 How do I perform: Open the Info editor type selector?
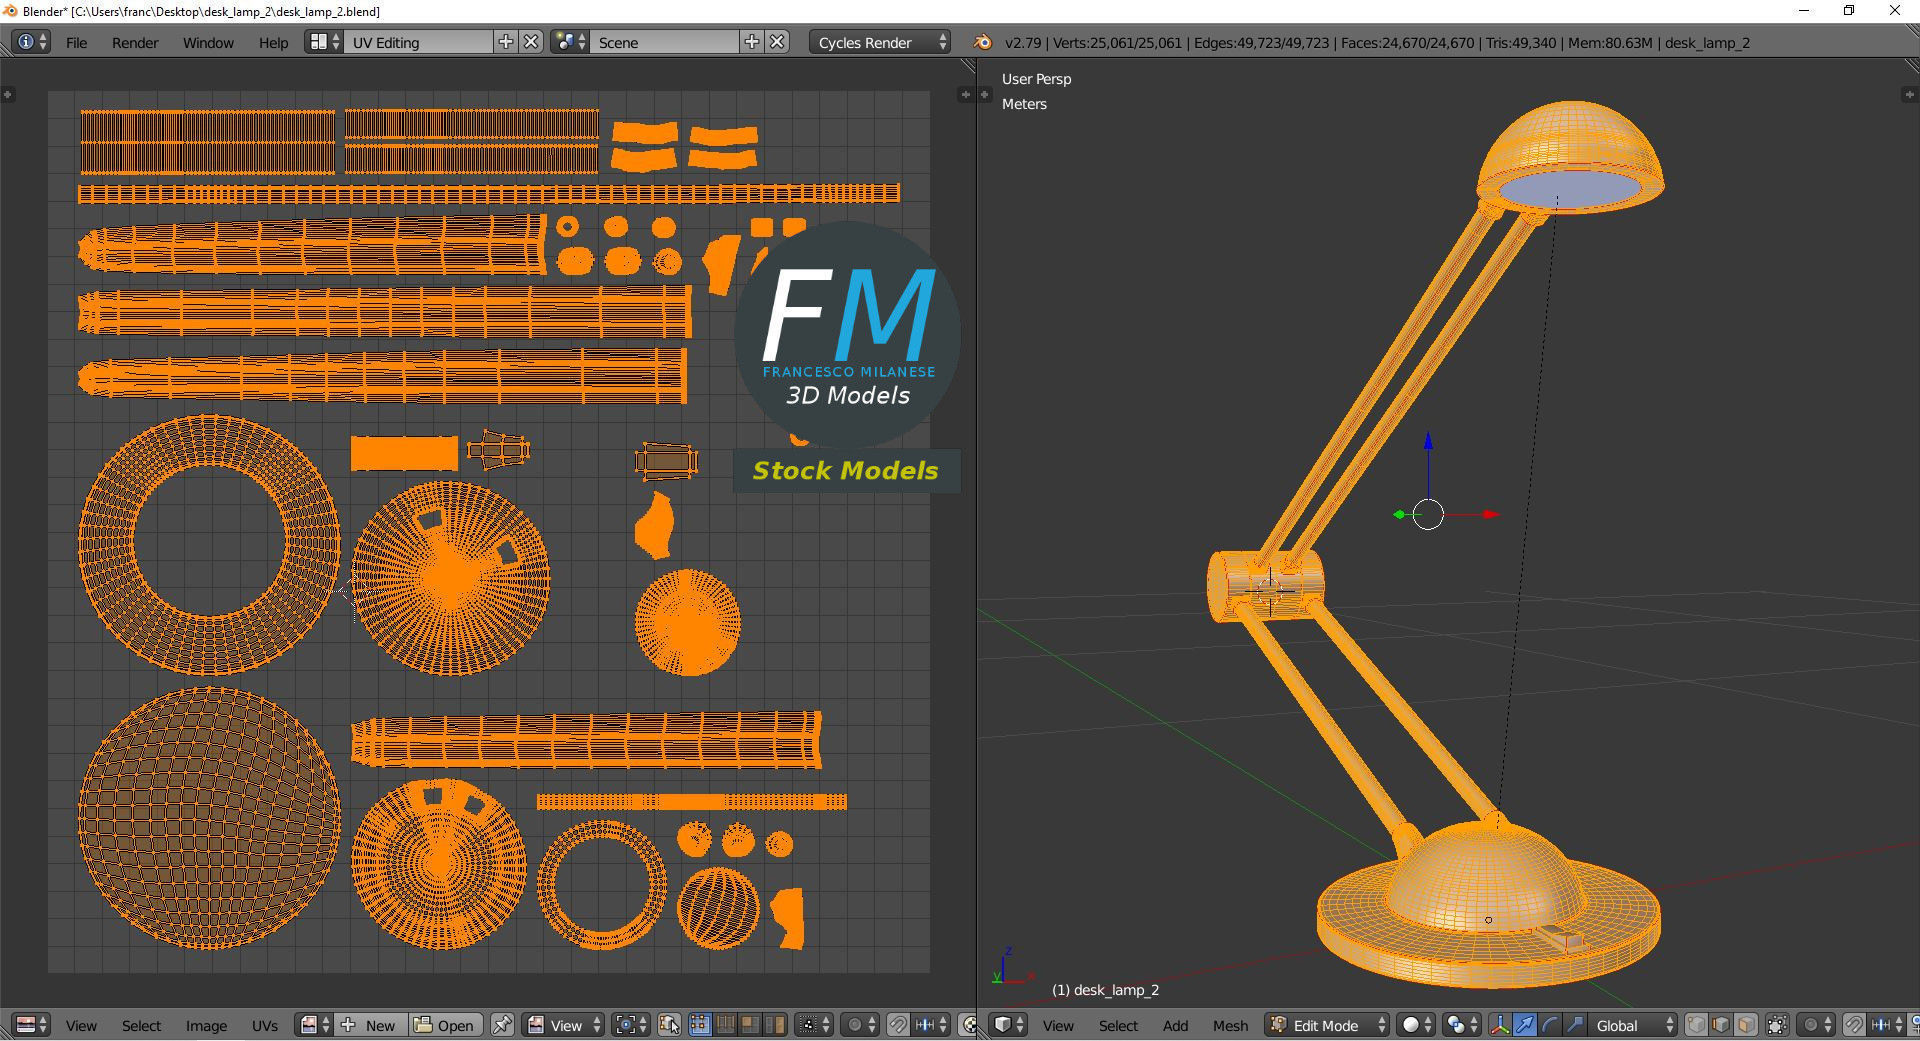click(31, 42)
